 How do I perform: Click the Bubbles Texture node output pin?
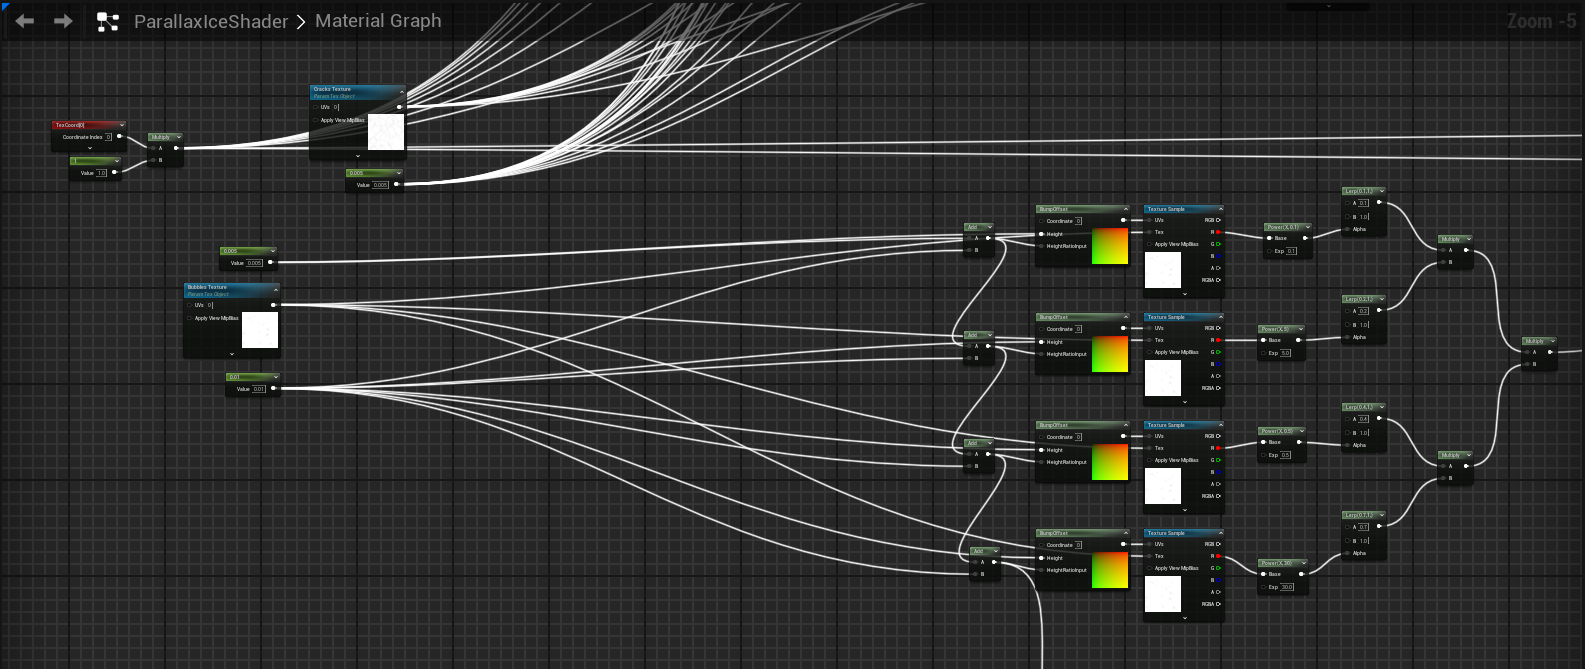tap(274, 305)
